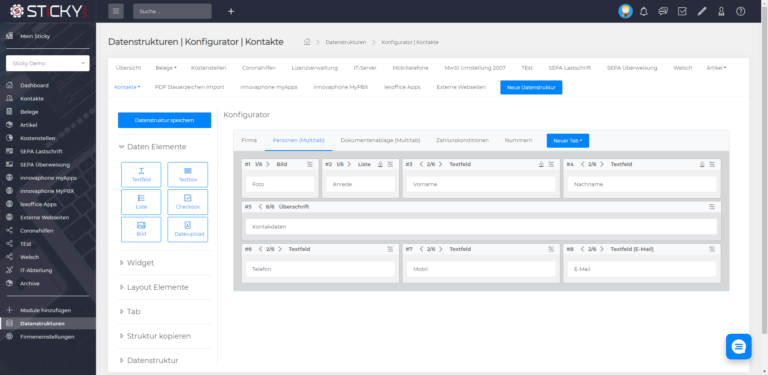Open settings icon of Vorname field
This screenshot has width=768, height=375.
coord(552,164)
